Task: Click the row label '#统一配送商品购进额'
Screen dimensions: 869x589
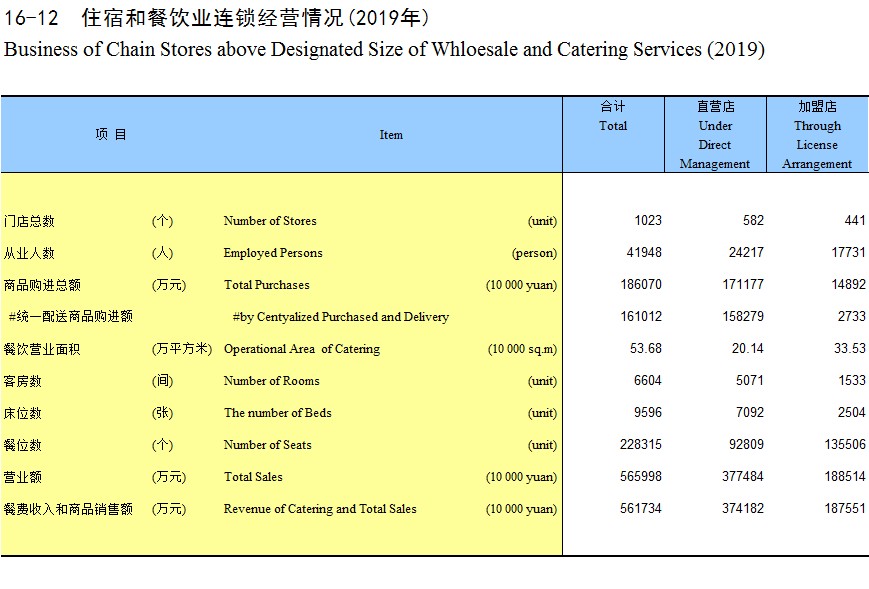Action: point(71,316)
